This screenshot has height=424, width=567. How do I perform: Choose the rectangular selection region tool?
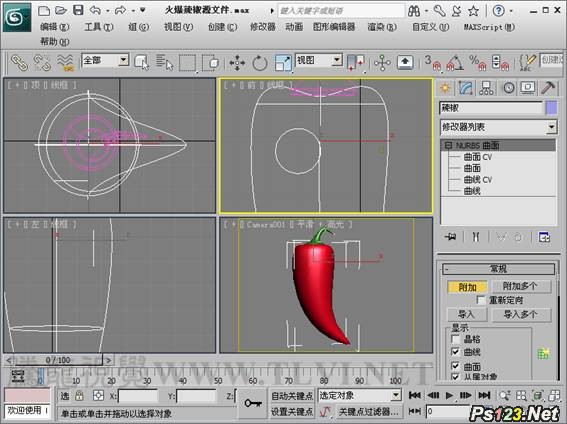tap(187, 63)
